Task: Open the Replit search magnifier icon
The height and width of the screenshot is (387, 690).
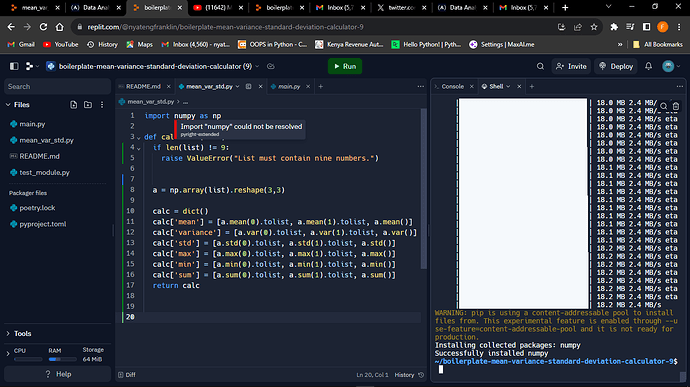Action: 540,66
